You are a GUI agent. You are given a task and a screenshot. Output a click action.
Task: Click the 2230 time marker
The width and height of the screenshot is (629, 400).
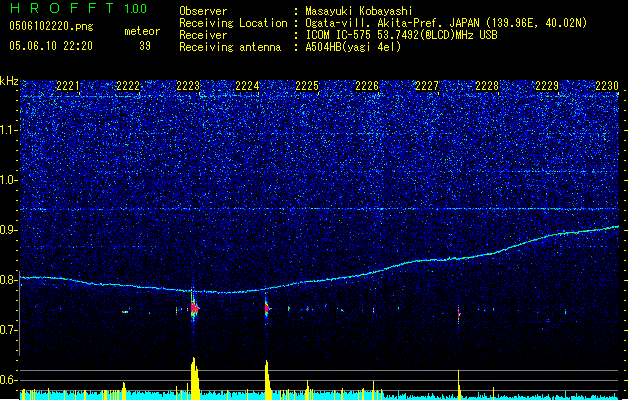coord(607,86)
